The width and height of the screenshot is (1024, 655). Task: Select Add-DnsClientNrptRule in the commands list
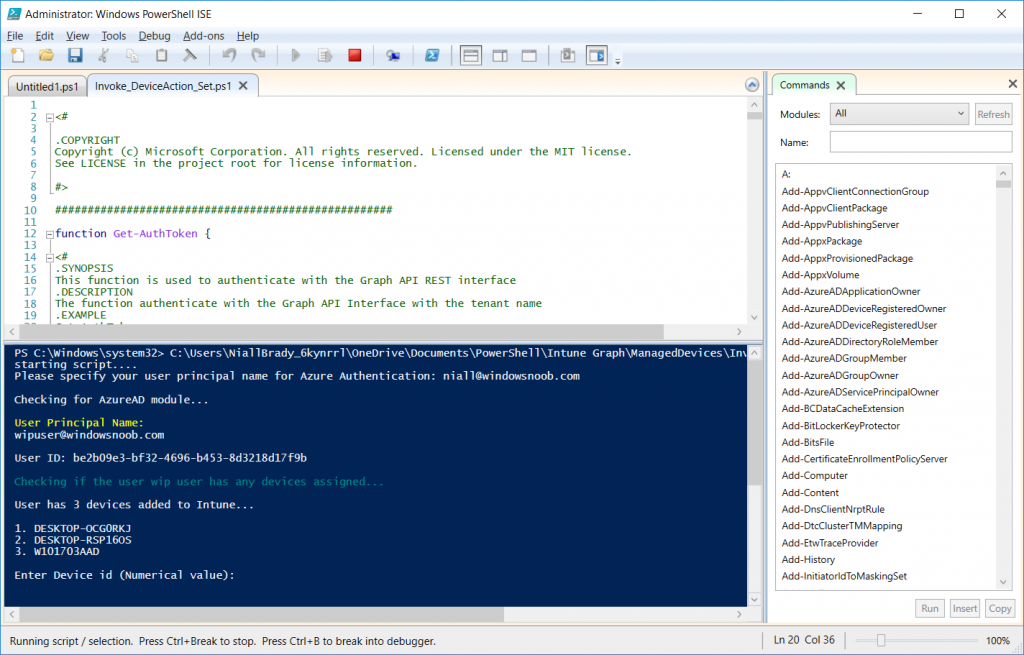[x=833, y=509]
